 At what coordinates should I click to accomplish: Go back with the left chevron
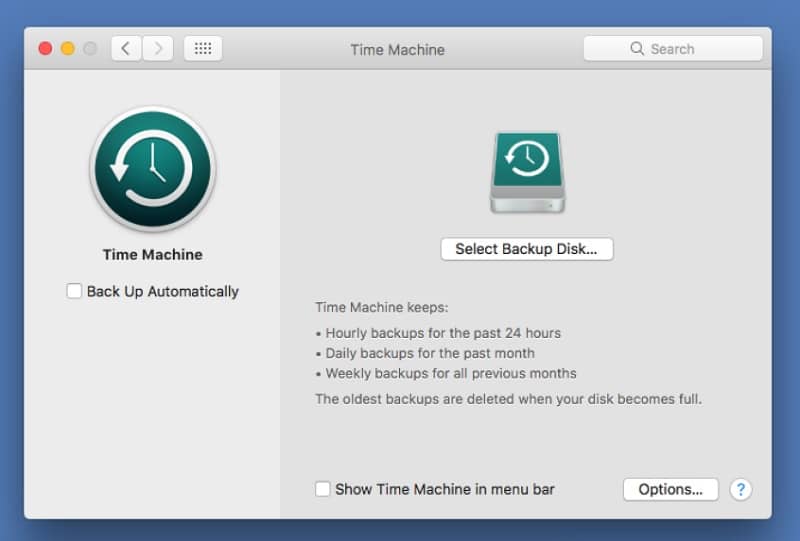[126, 48]
